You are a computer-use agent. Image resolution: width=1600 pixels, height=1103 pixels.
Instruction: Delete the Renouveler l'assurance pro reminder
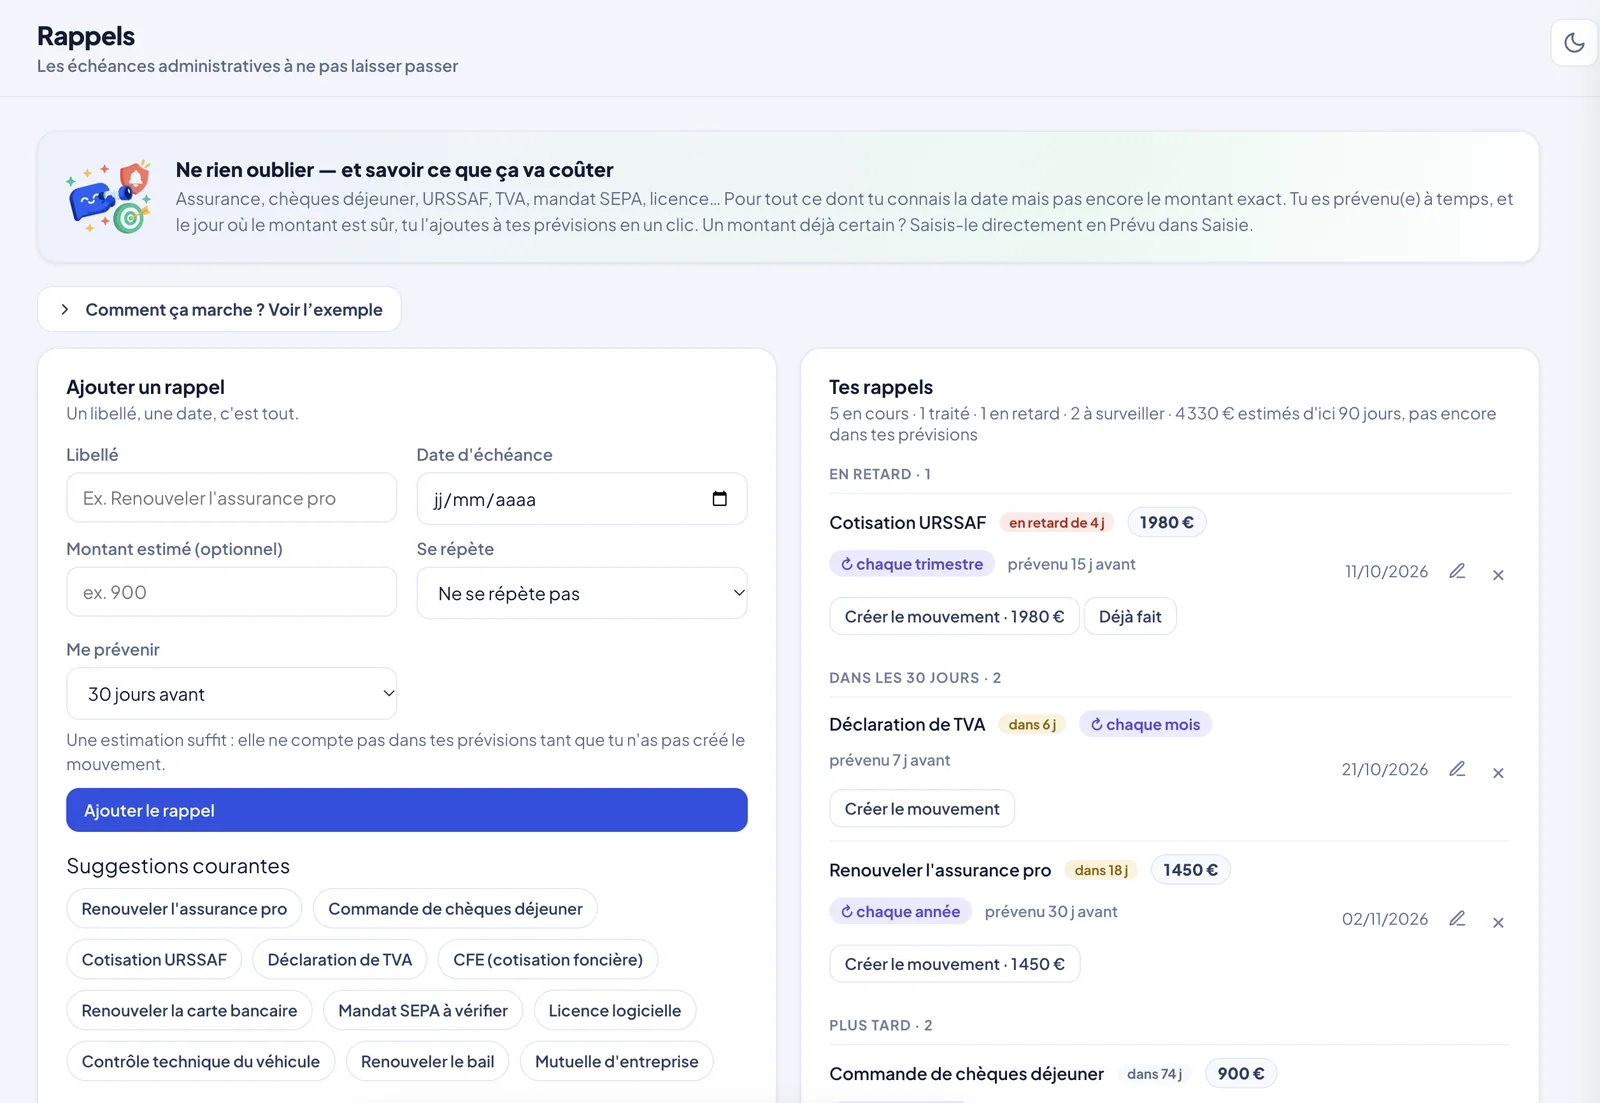[x=1498, y=922]
